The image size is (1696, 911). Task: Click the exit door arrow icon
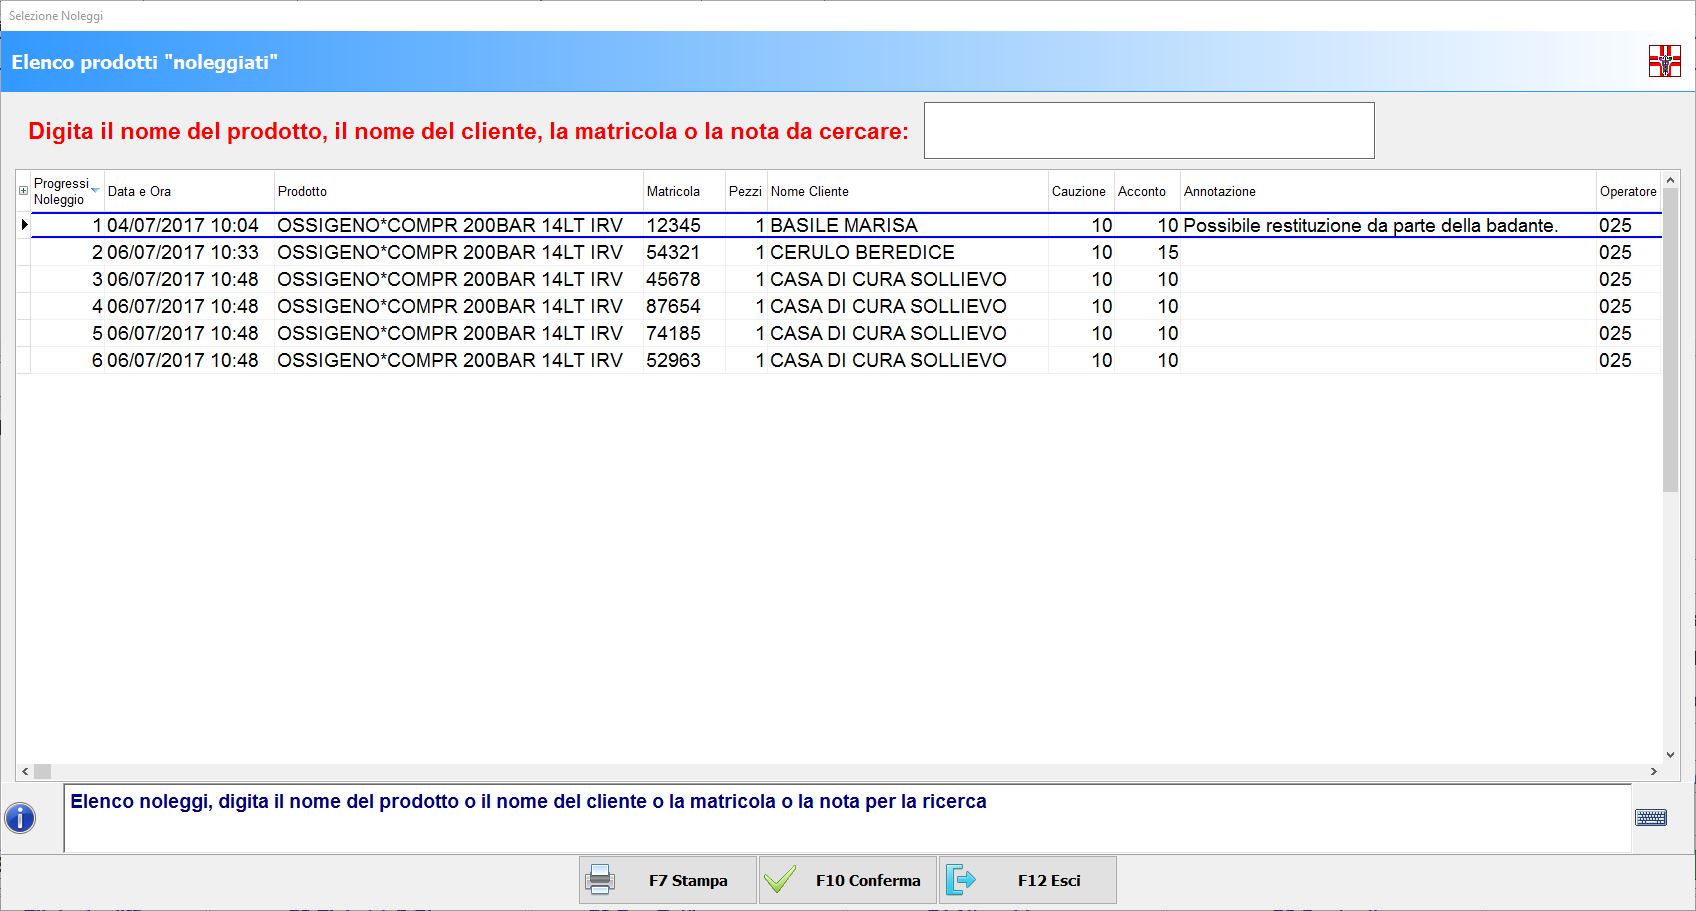[960, 880]
